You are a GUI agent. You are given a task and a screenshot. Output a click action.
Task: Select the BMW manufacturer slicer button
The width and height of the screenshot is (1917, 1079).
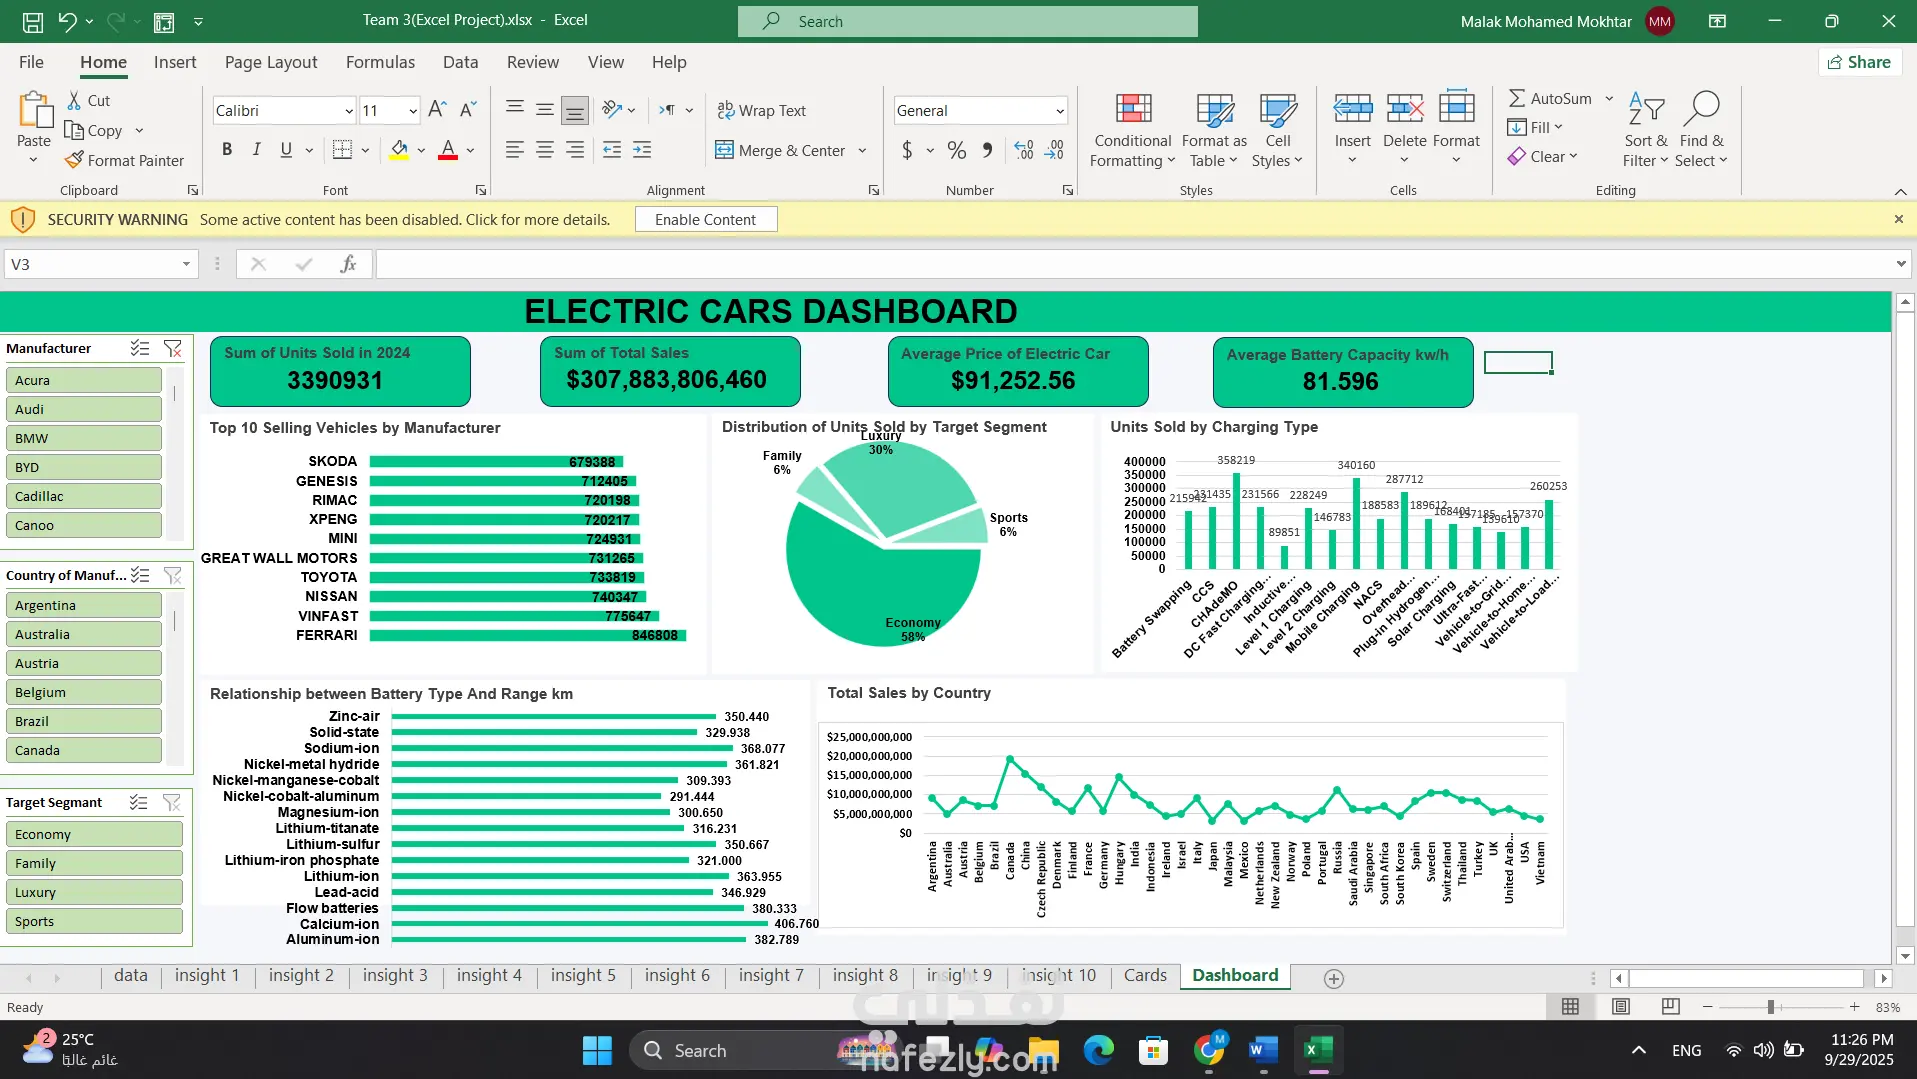pyautogui.click(x=84, y=438)
